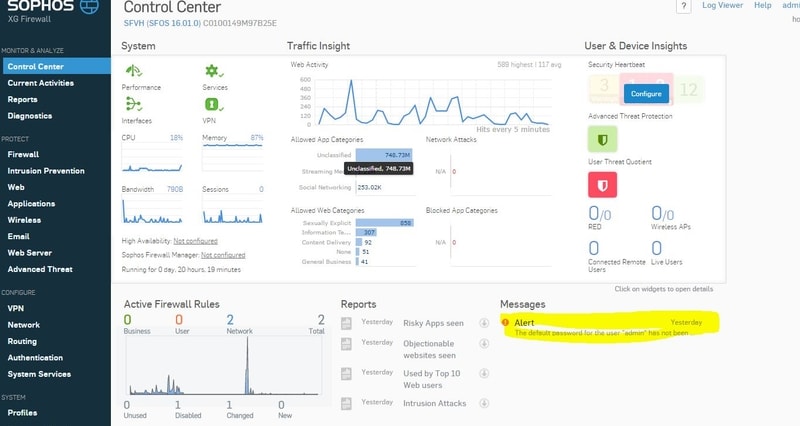Click the Business rules count 0
This screenshot has height=426, width=800.
tap(128, 320)
